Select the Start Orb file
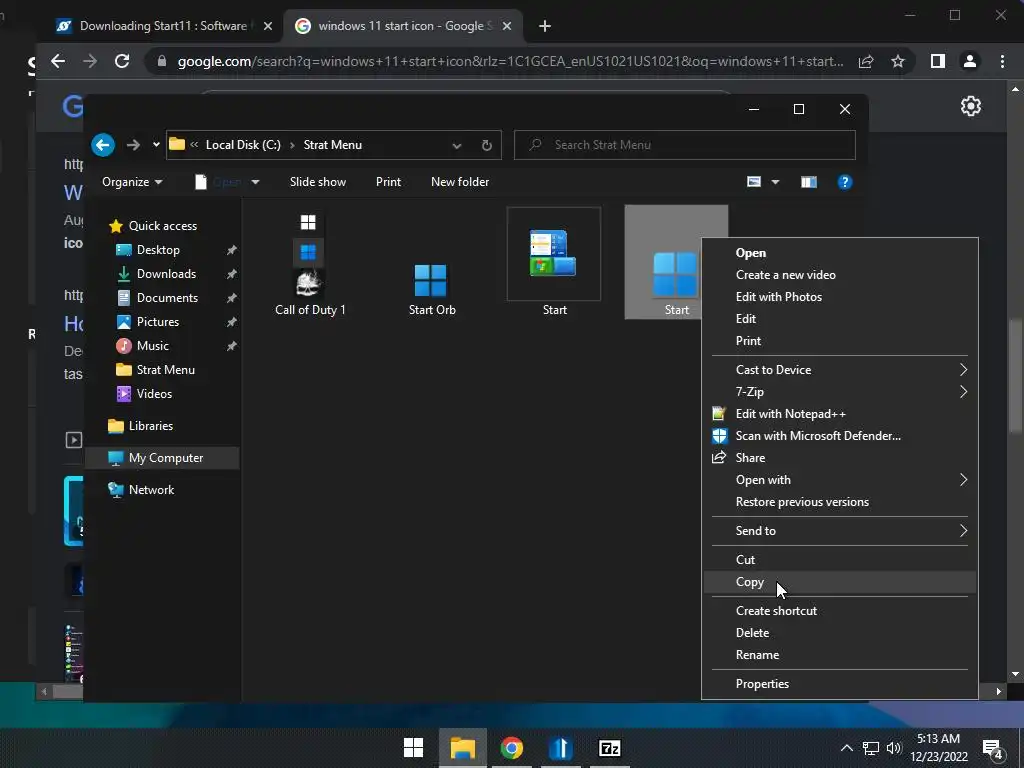 point(432,289)
